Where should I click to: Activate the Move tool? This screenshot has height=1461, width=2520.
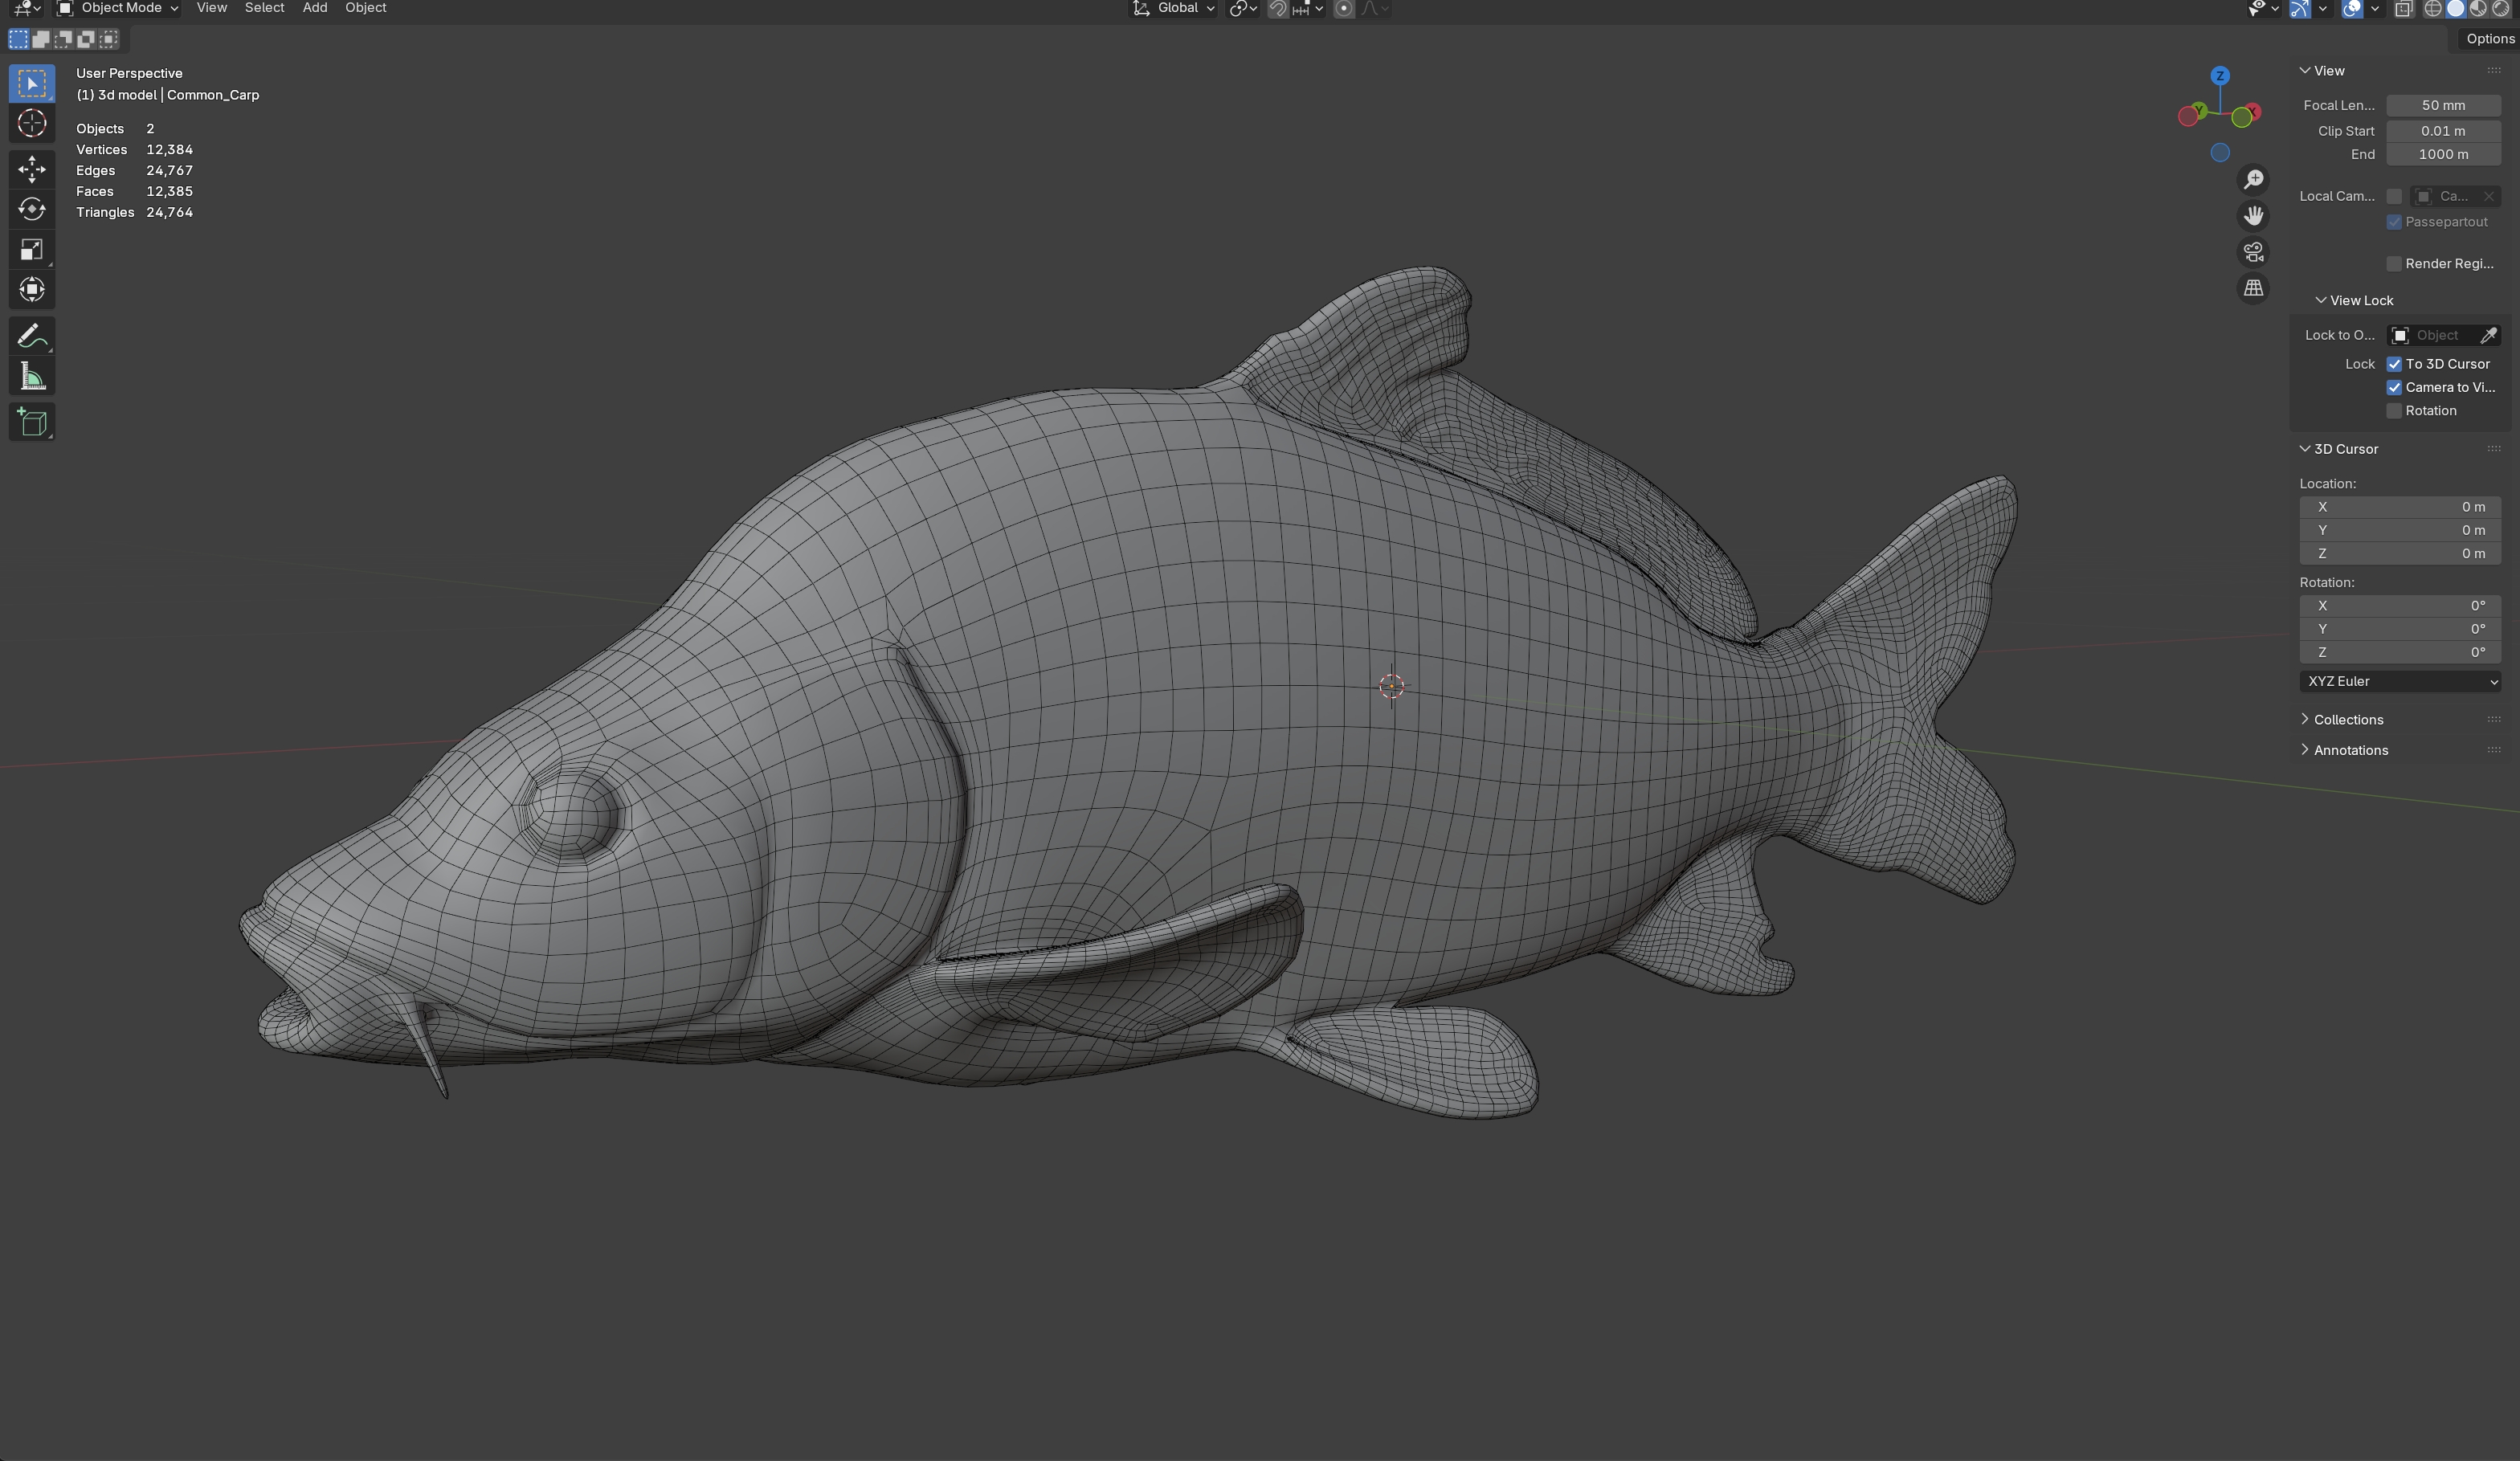(x=32, y=168)
